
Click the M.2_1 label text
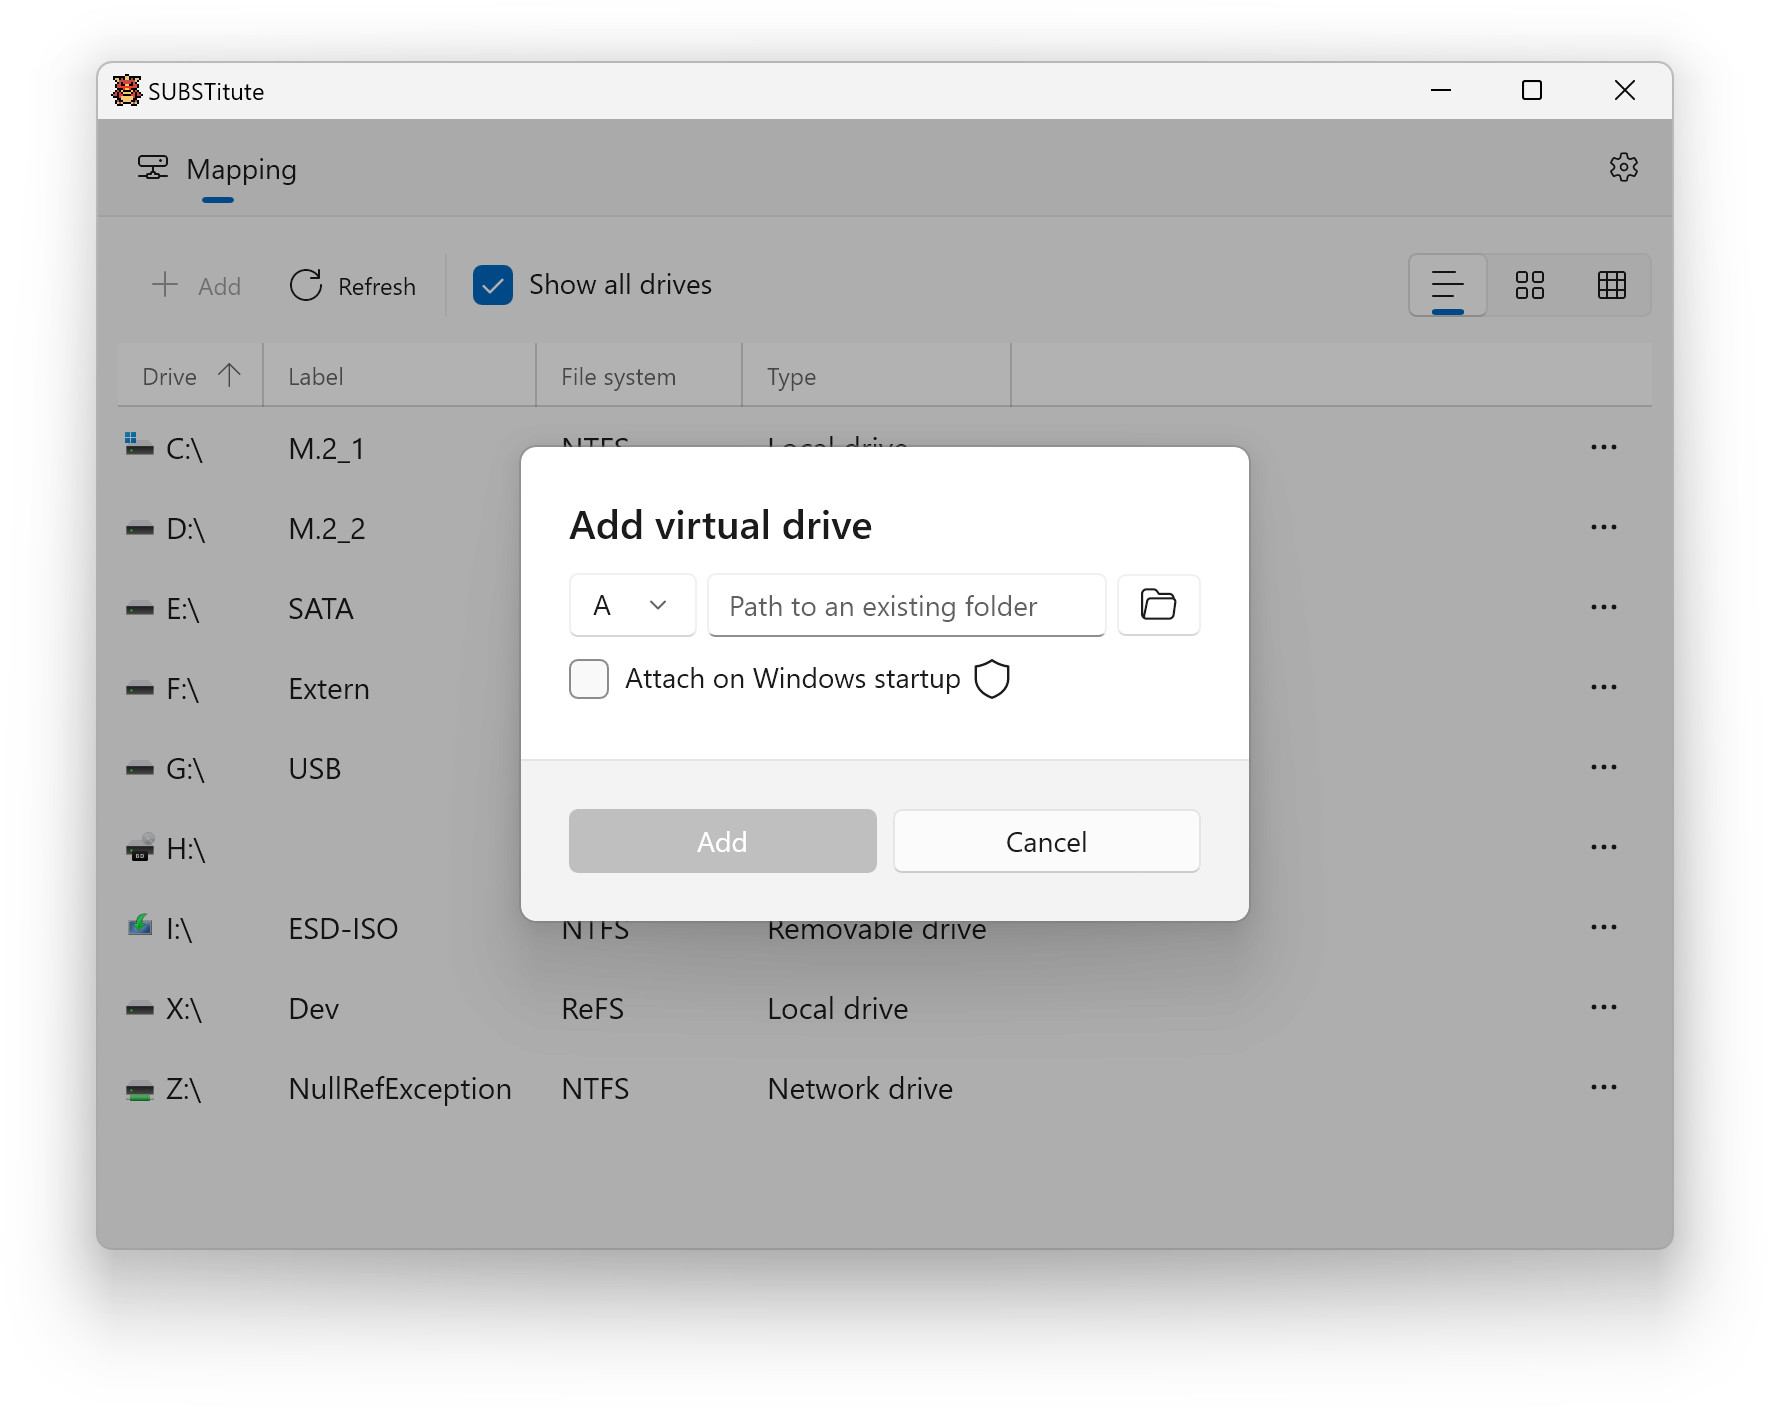[x=326, y=449]
